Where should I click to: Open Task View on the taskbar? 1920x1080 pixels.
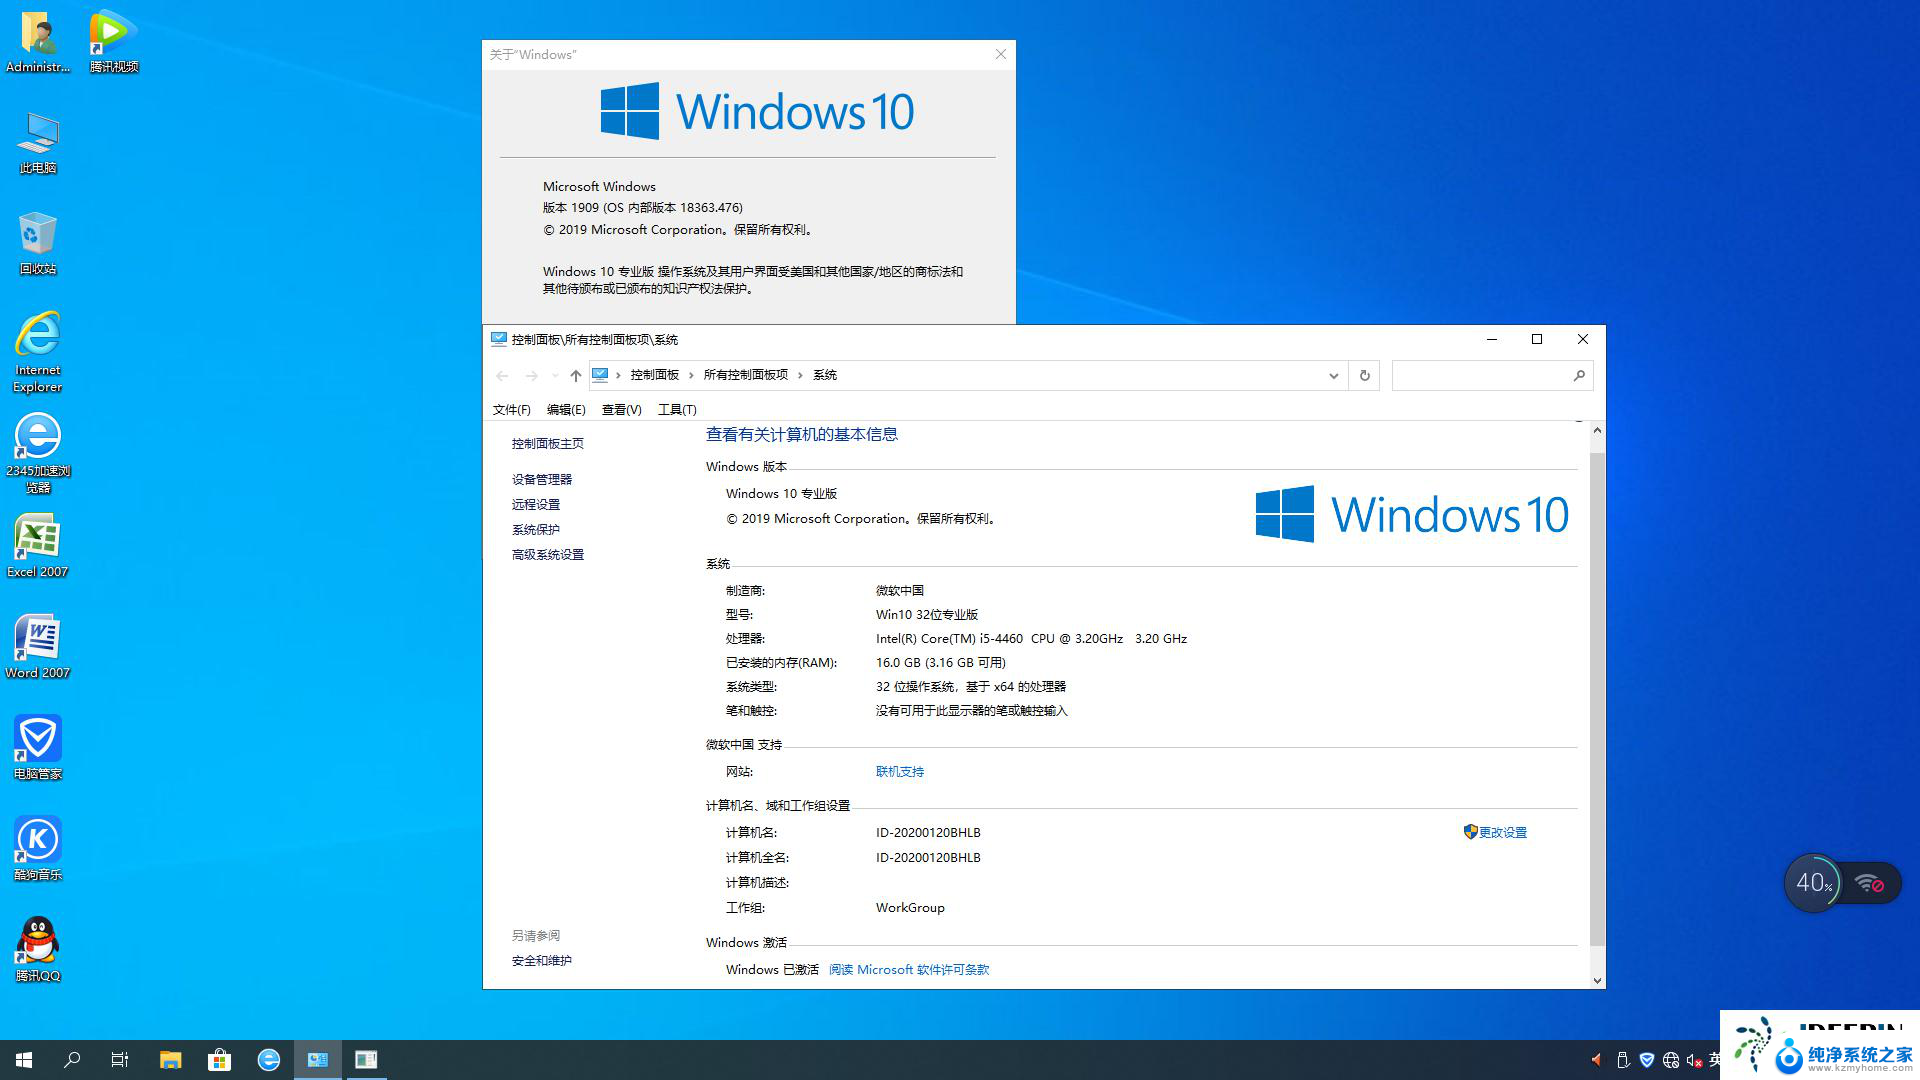click(x=120, y=1060)
